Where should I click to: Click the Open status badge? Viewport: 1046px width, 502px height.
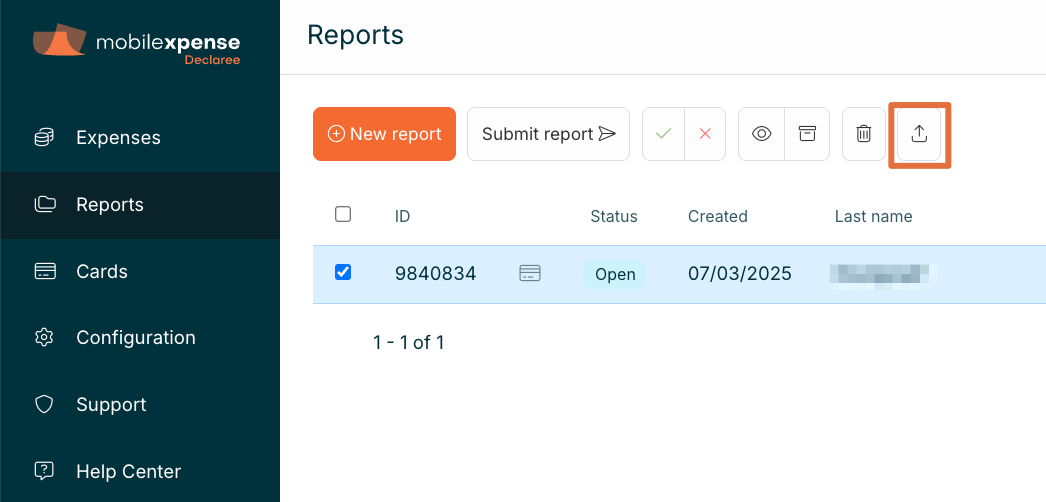coord(614,274)
